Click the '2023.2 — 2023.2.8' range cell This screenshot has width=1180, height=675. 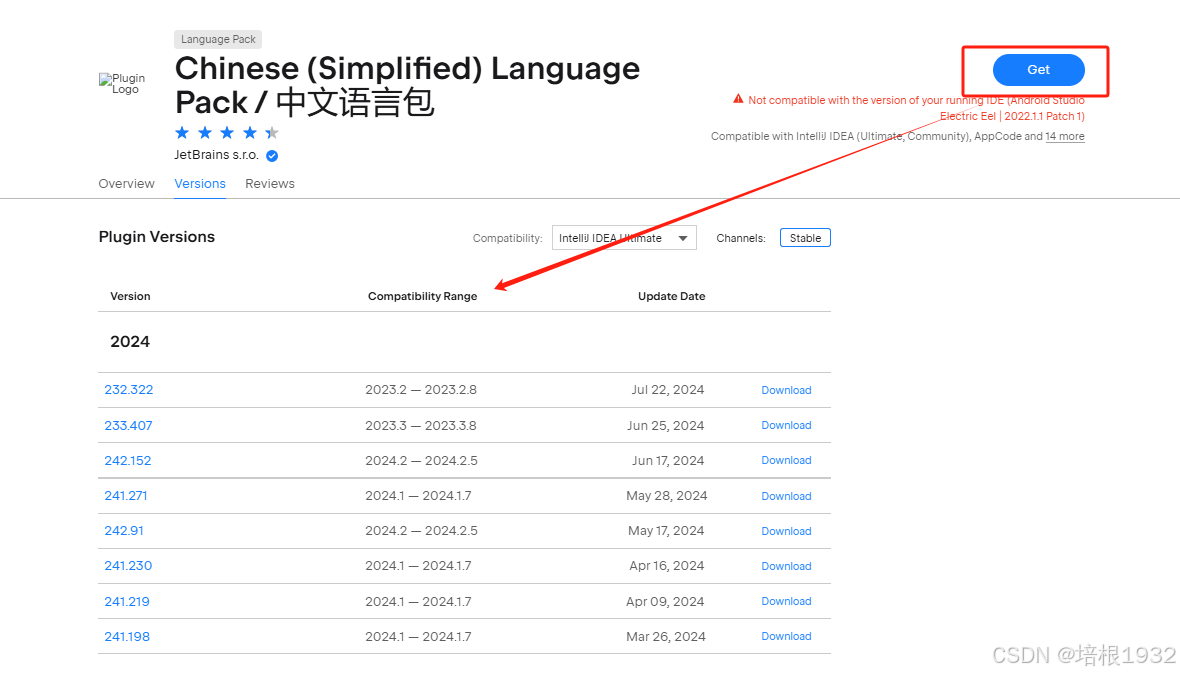tap(421, 390)
